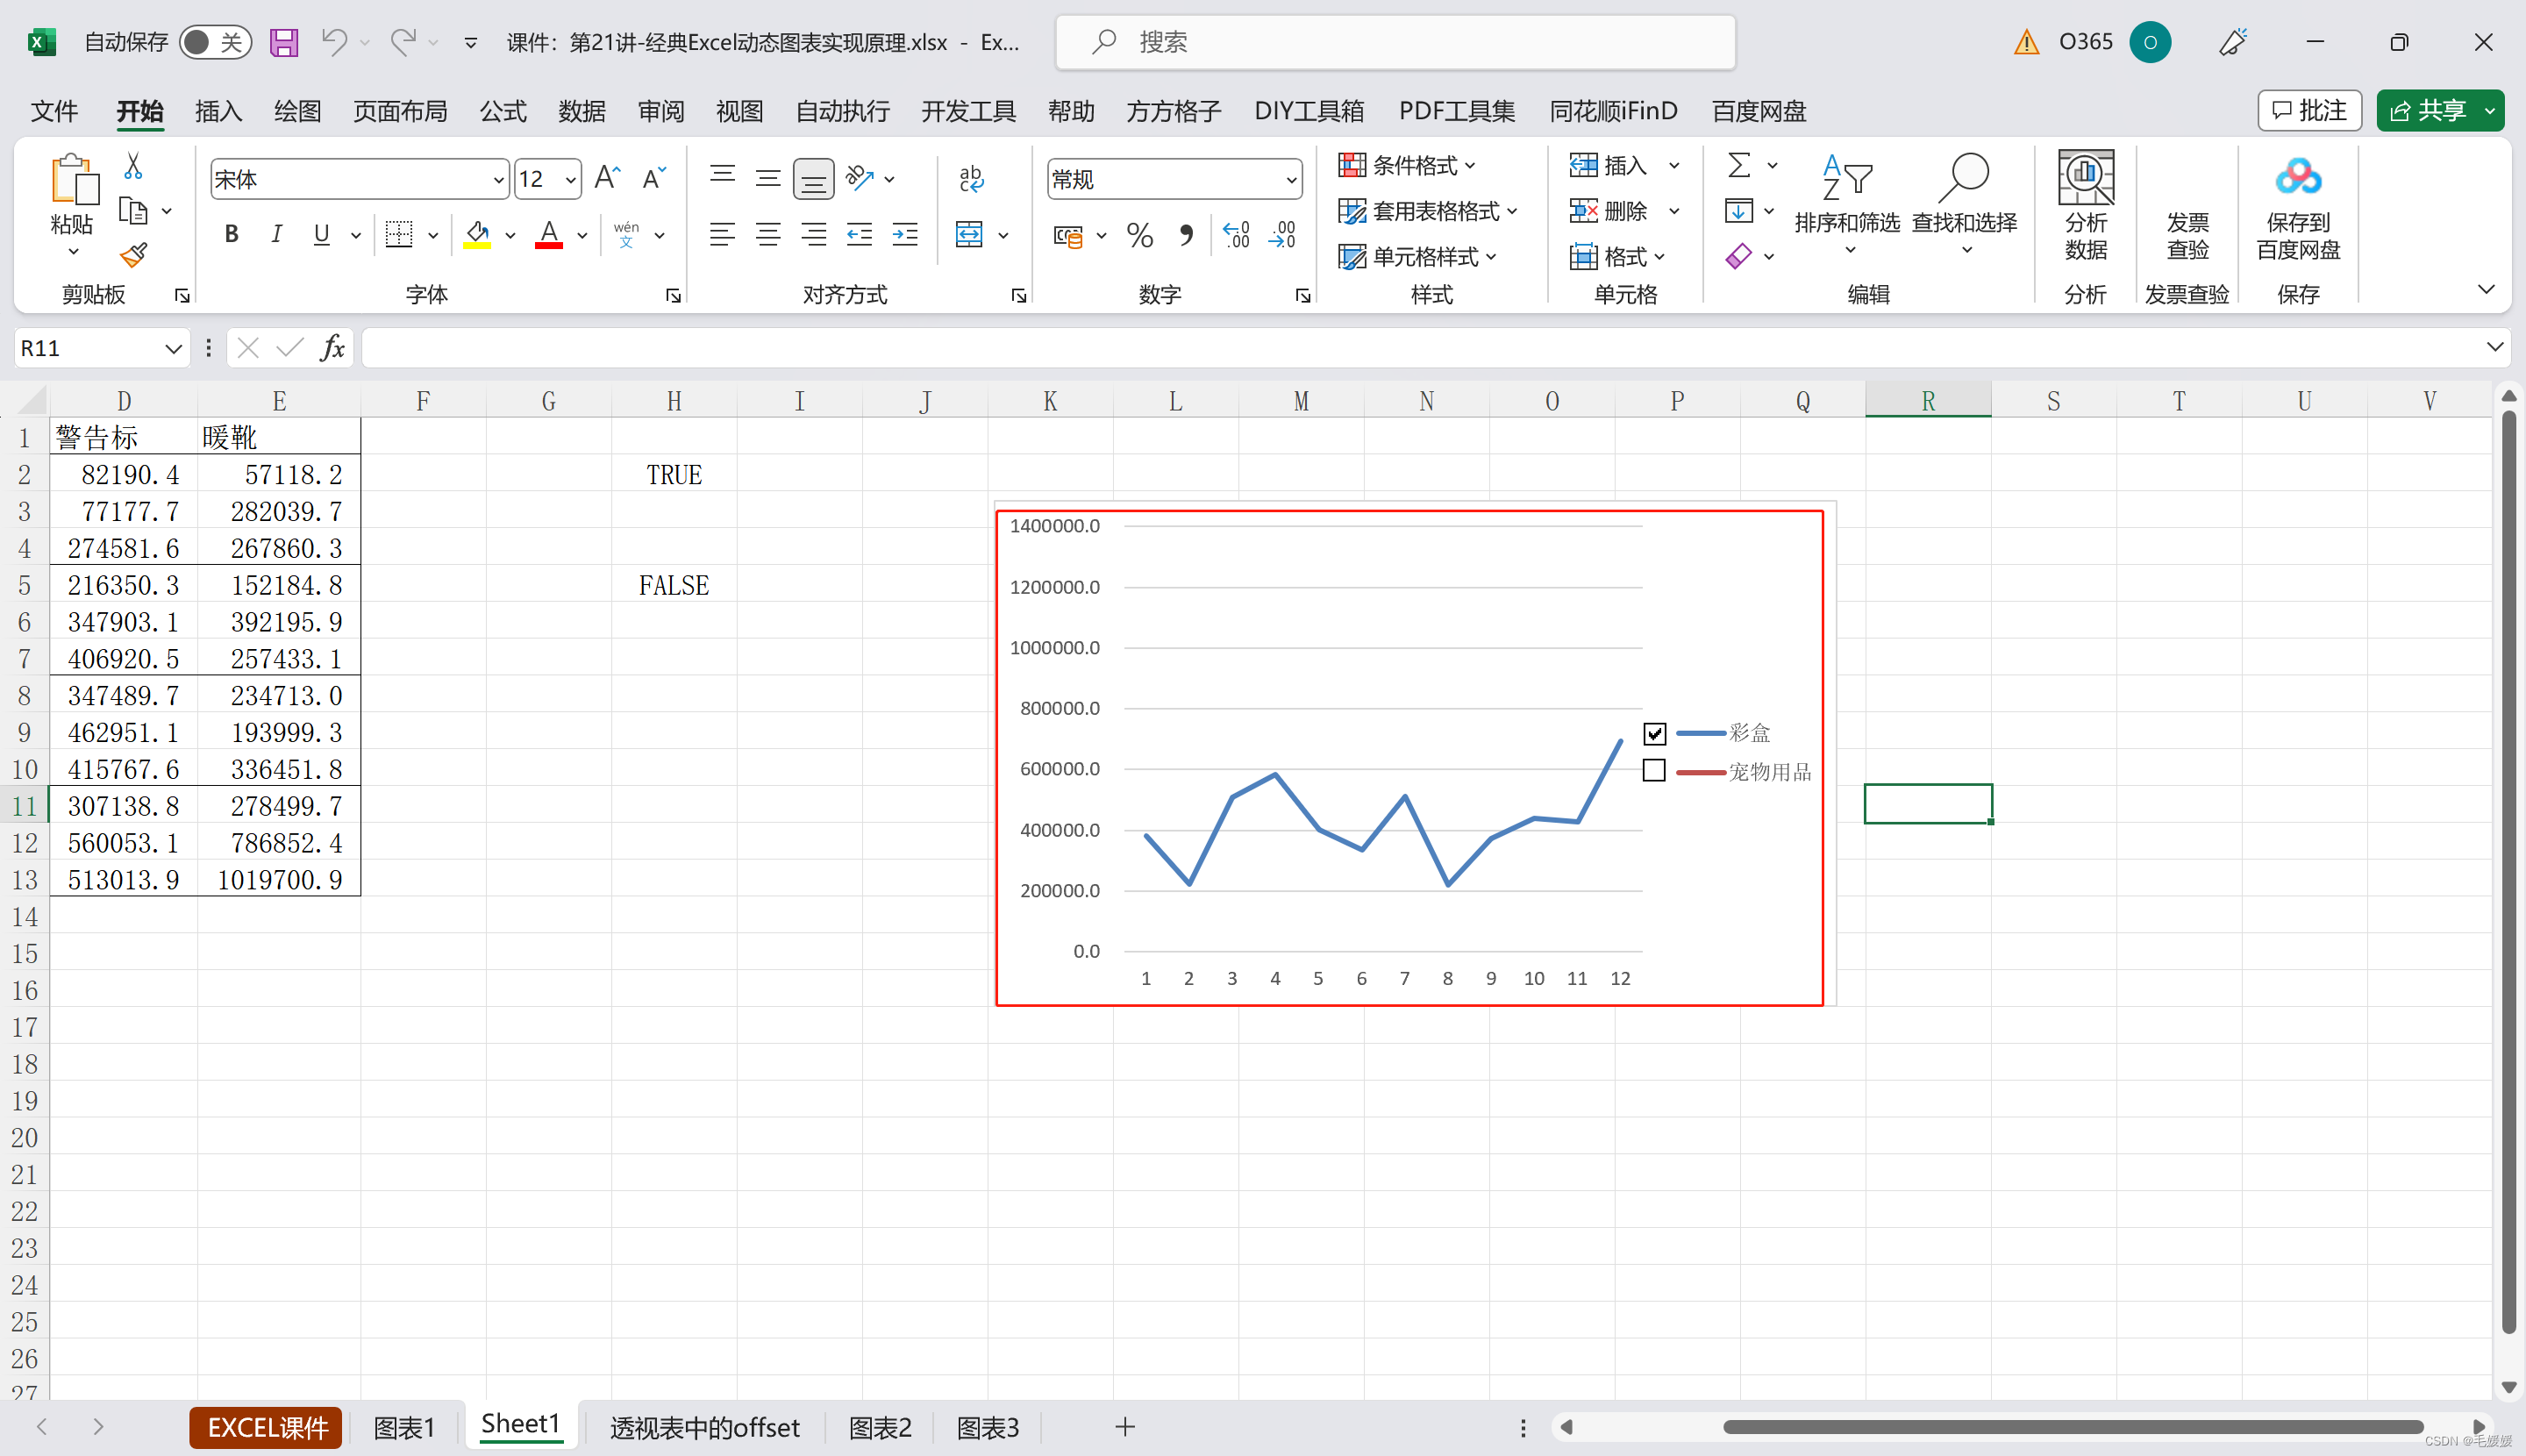Collapse the ribbon with chevron
This screenshot has width=2526, height=1456.
point(2486,290)
